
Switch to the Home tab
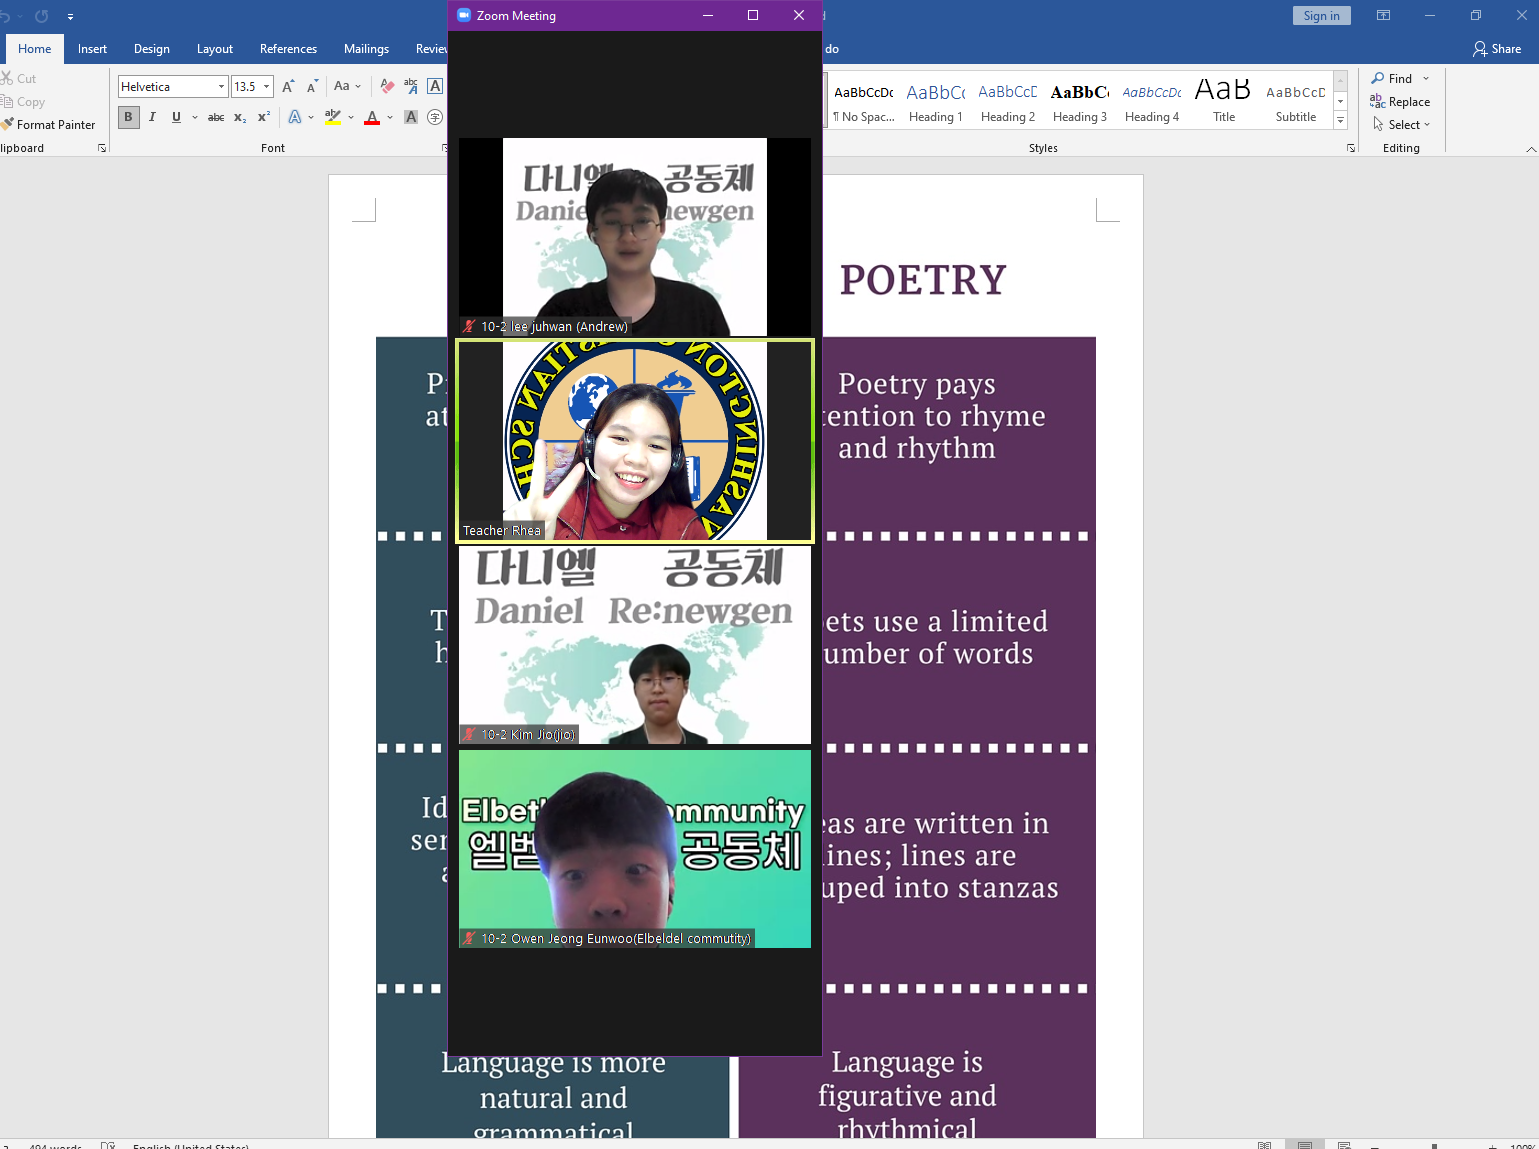tap(34, 49)
